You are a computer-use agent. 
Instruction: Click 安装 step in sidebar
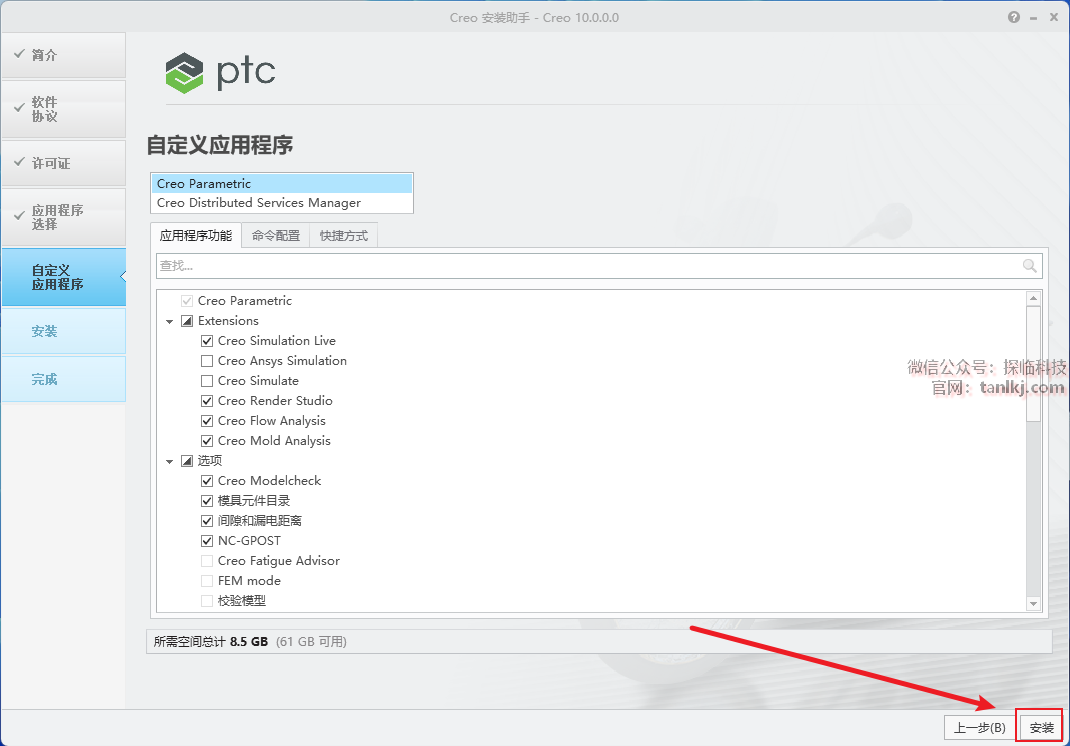click(63, 331)
